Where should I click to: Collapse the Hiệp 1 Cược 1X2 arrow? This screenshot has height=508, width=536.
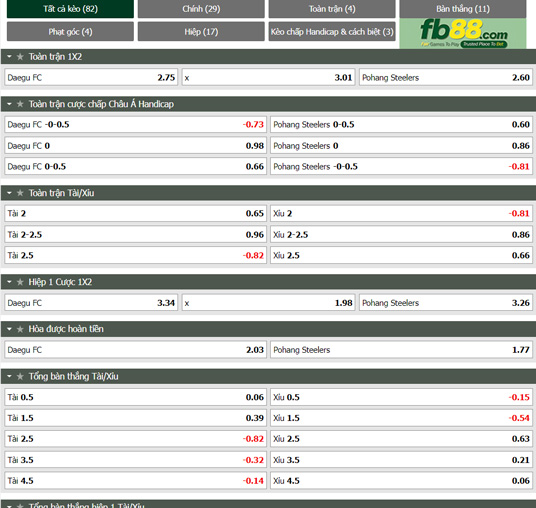pyautogui.click(x=9, y=282)
